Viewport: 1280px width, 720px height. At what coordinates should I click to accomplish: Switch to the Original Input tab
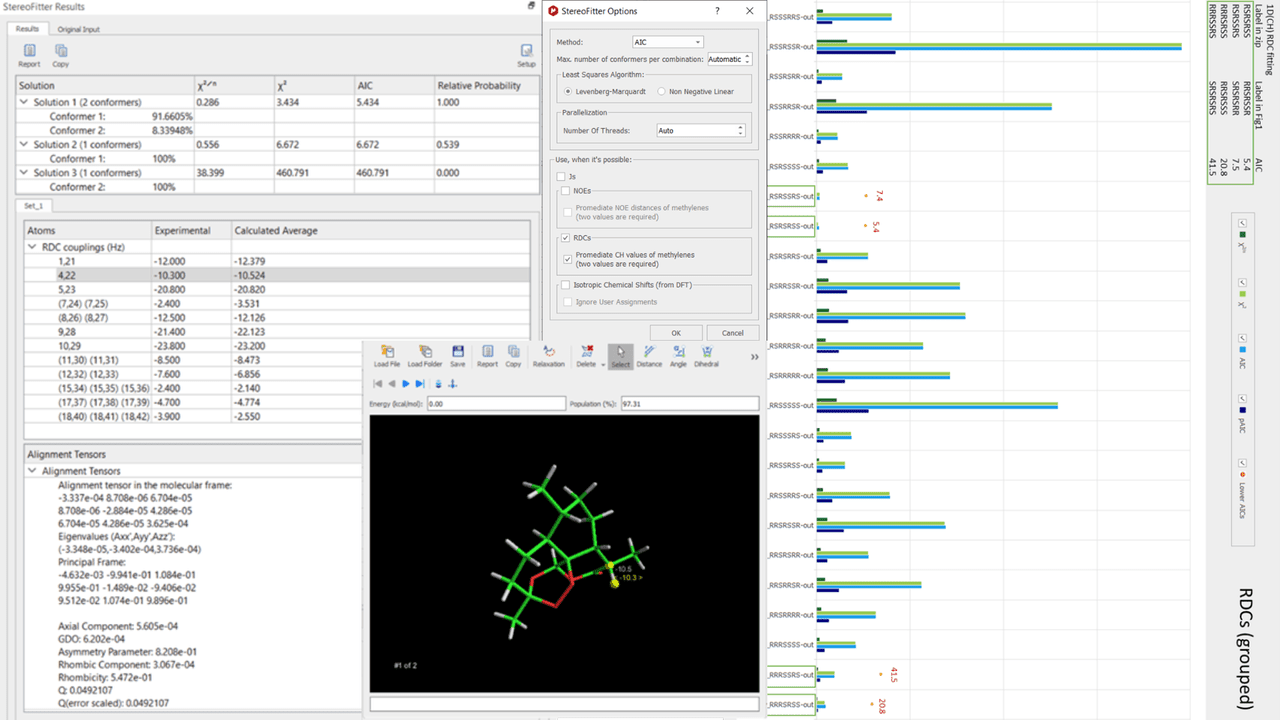(77, 29)
